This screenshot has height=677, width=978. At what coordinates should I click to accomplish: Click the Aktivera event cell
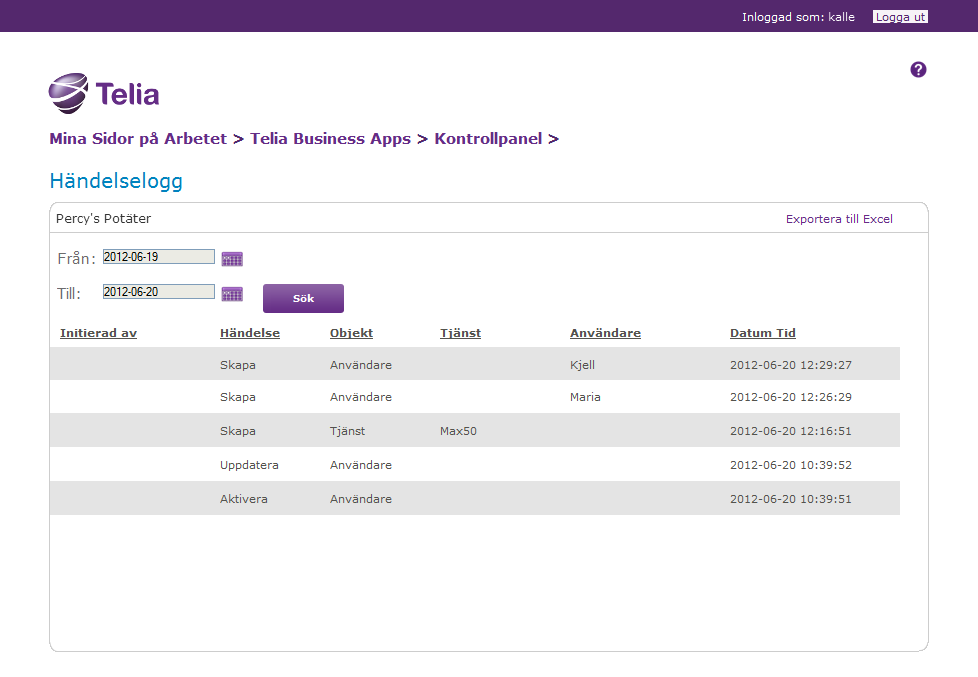(x=244, y=499)
